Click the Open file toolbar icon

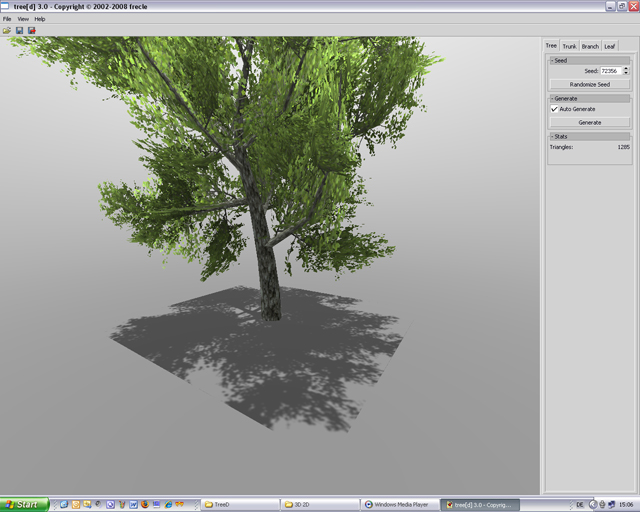click(7, 30)
